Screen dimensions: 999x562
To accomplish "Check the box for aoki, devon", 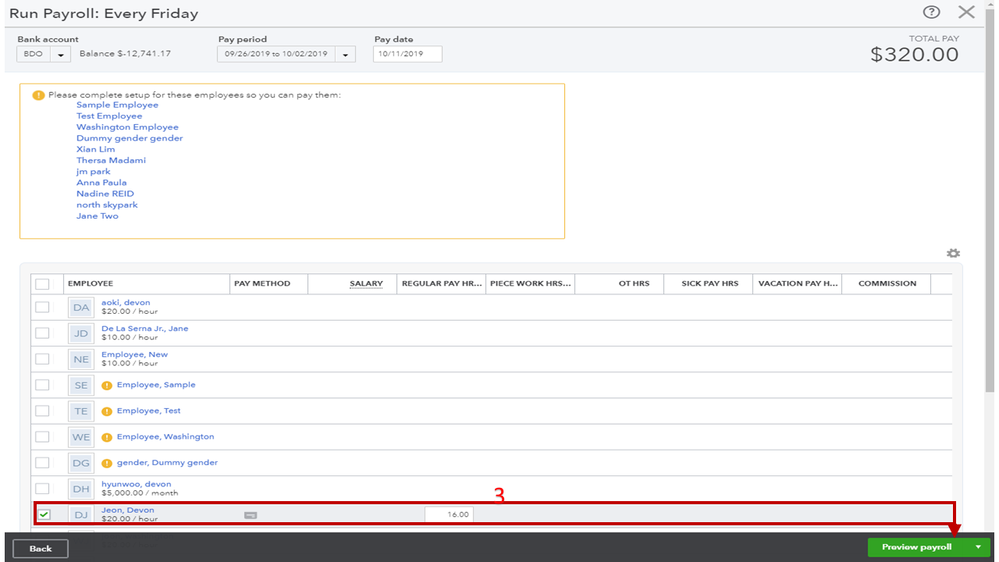I will [x=43, y=307].
